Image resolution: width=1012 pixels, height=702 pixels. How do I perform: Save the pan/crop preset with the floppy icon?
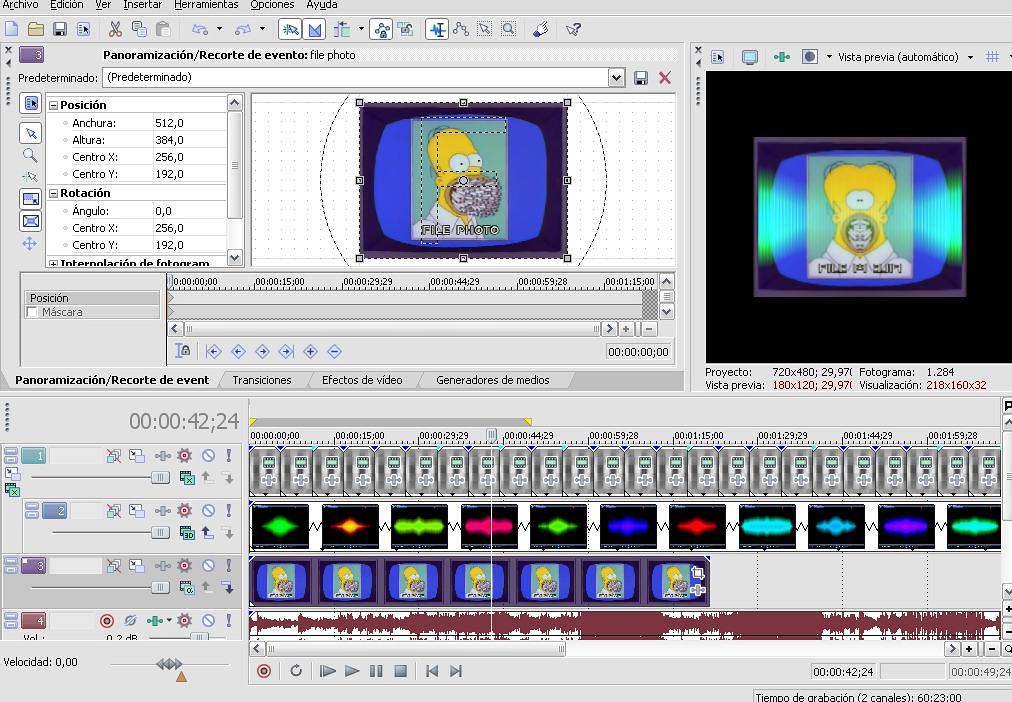click(641, 78)
